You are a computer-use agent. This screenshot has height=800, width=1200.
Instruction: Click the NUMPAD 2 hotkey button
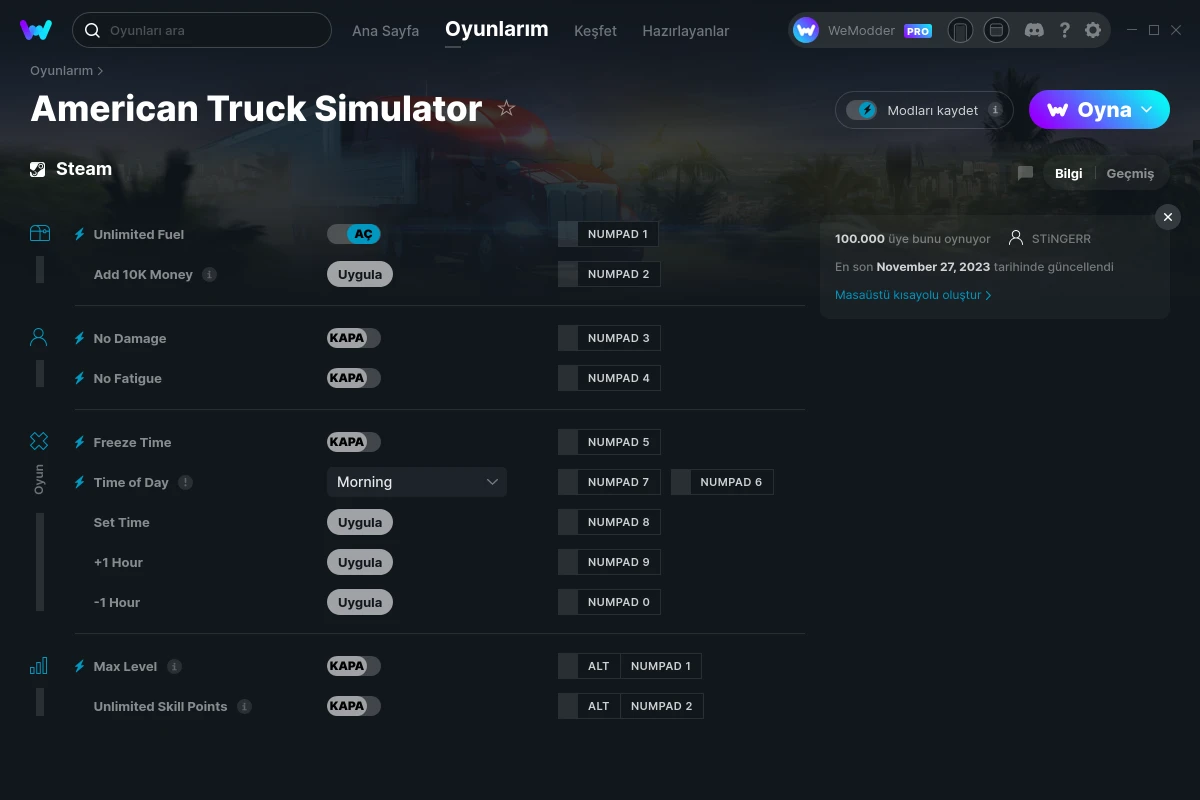click(619, 274)
